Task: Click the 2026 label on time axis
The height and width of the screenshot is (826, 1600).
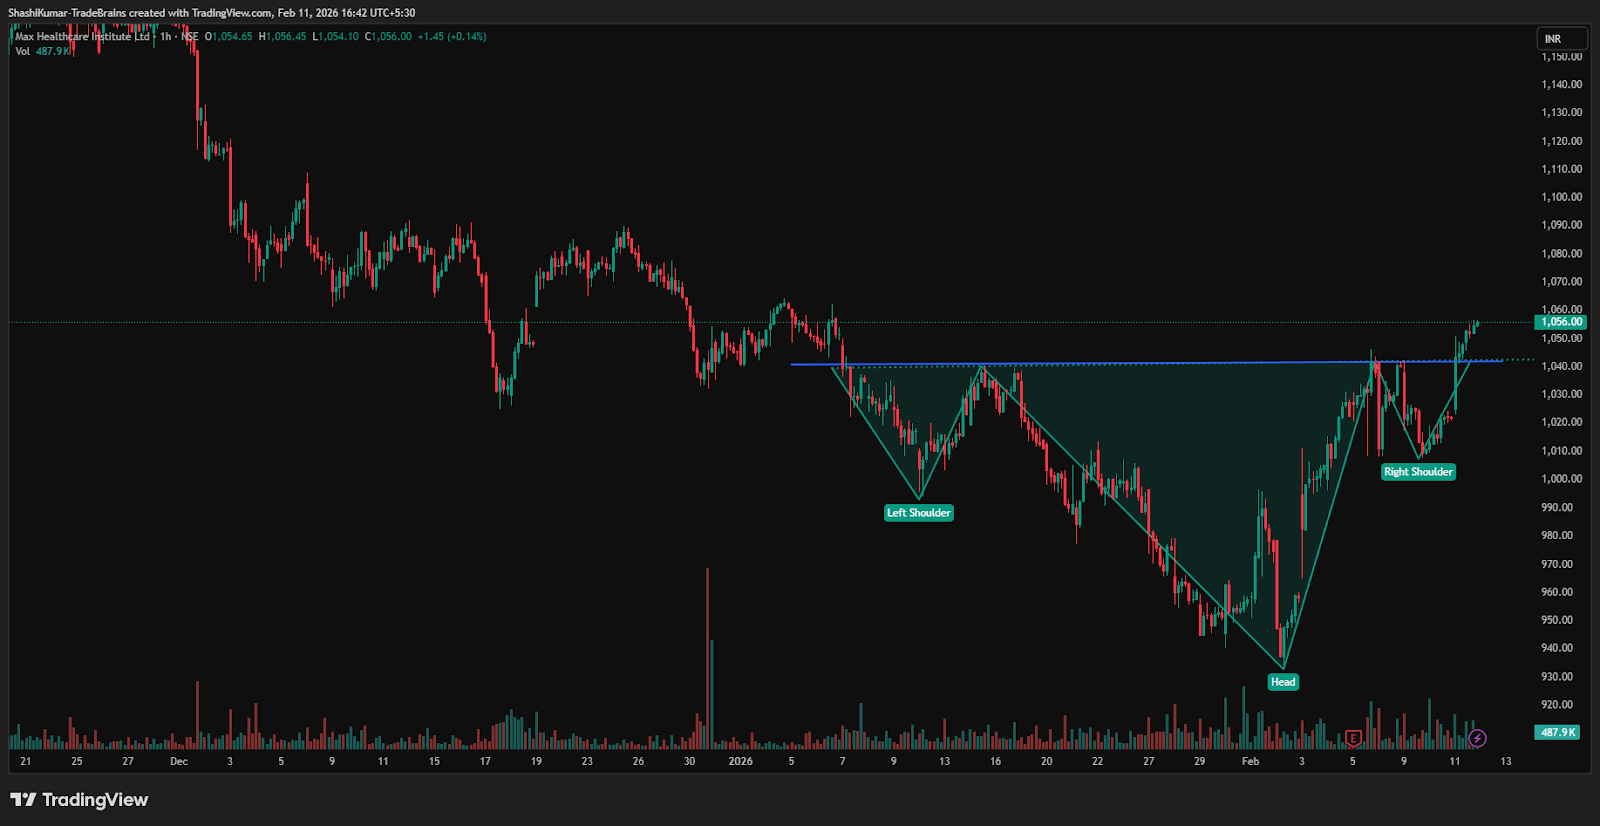Action: tap(740, 761)
